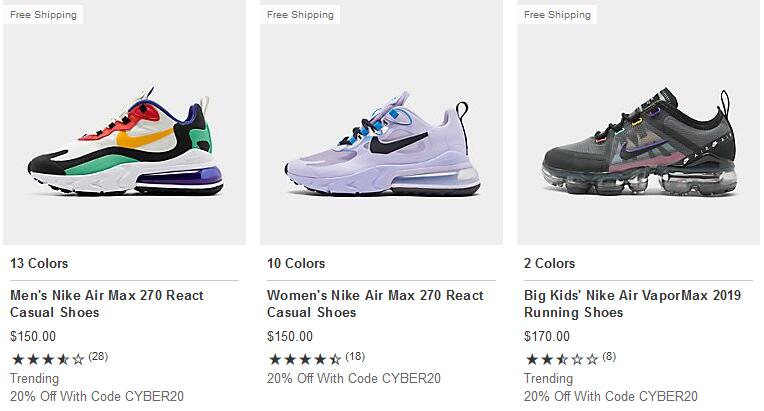
Task: View the 13 Colors options
Action: pyautogui.click(x=39, y=263)
